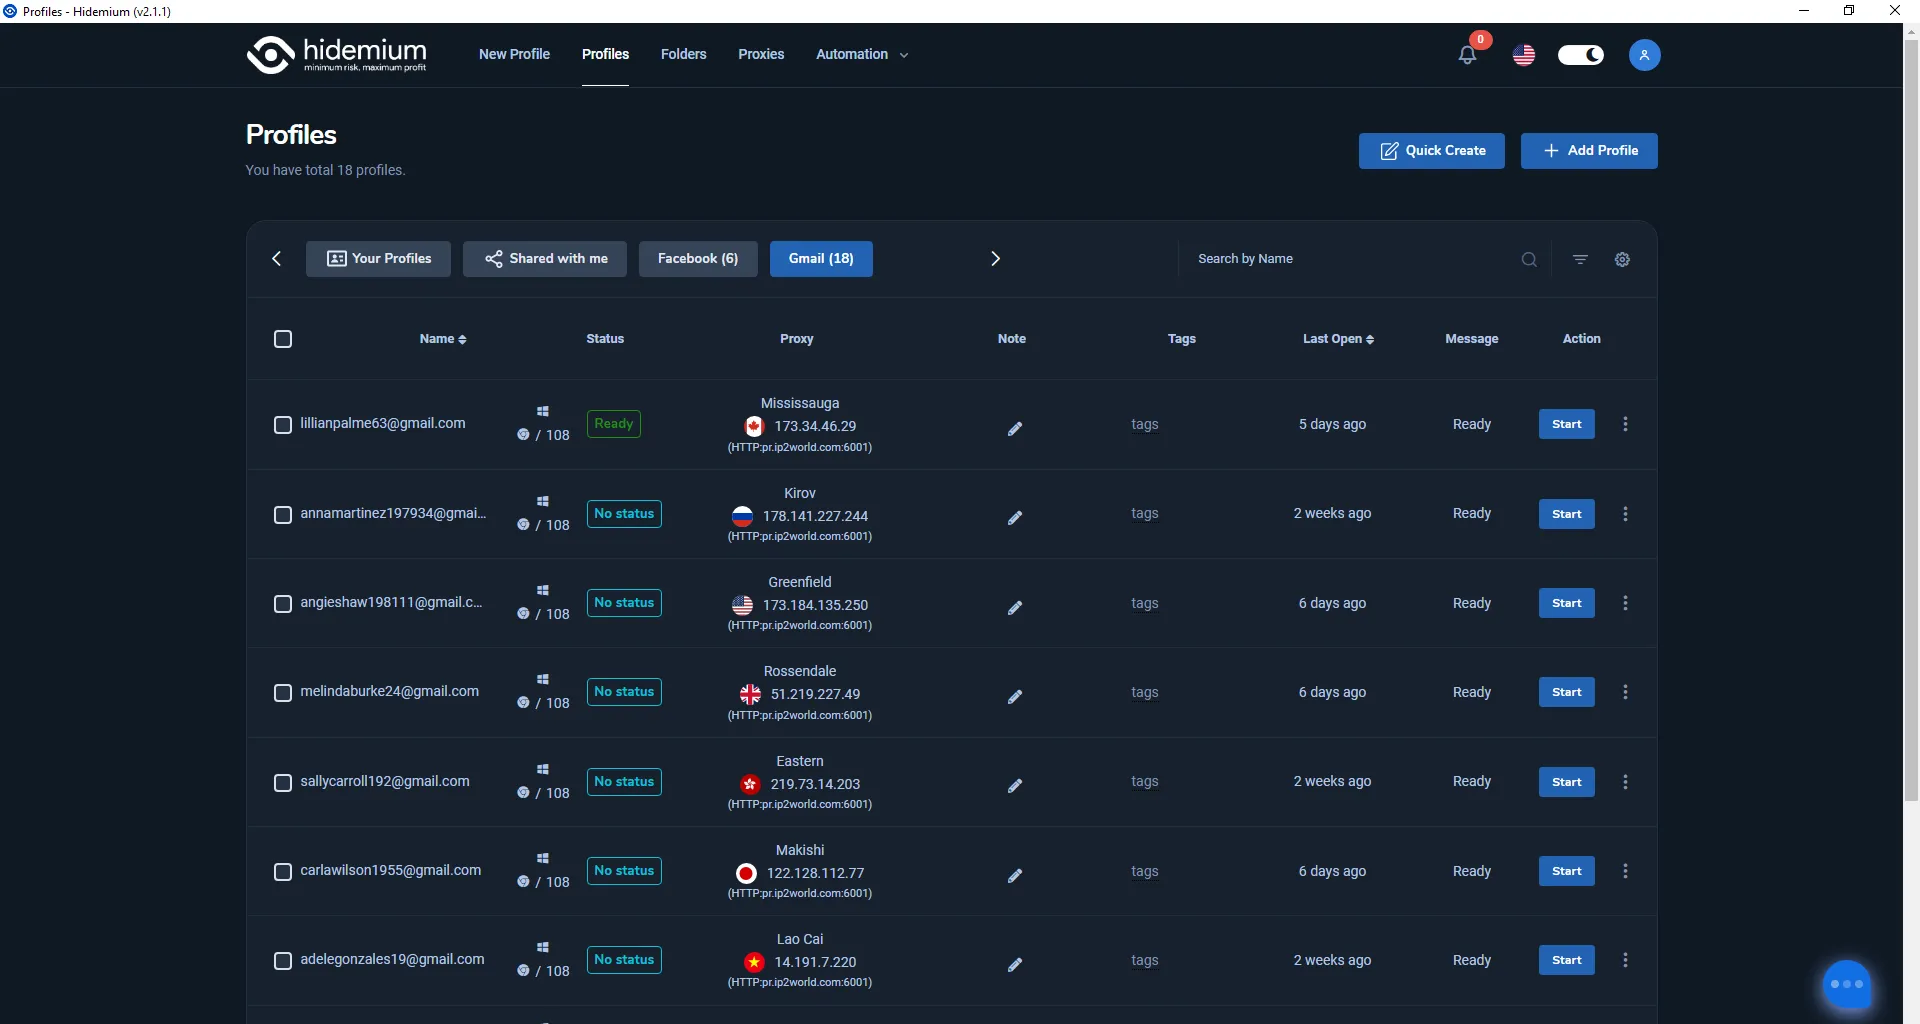The height and width of the screenshot is (1024, 1920).
Task: Open the user account avatar icon
Action: [1644, 55]
